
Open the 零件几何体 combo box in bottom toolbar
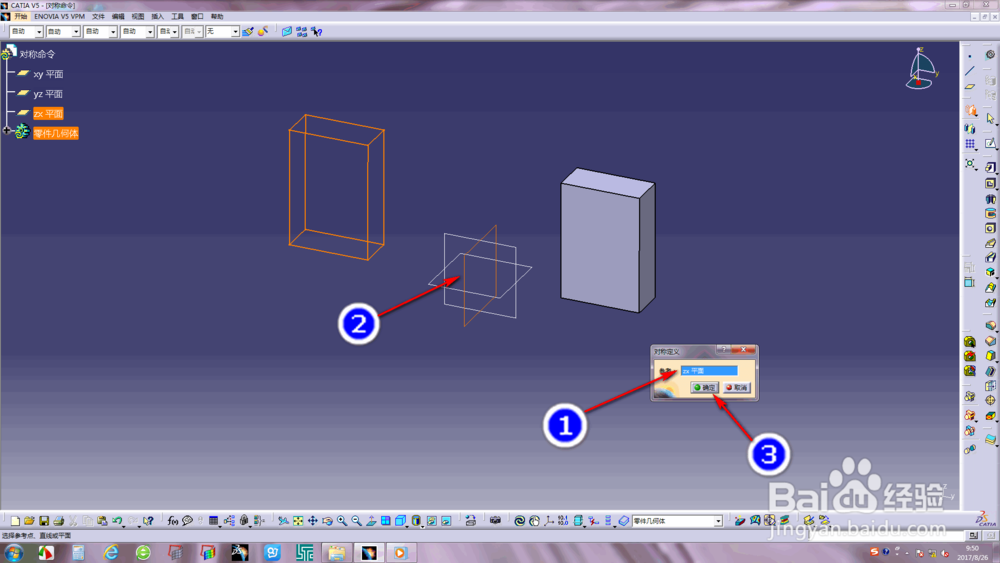point(677,521)
